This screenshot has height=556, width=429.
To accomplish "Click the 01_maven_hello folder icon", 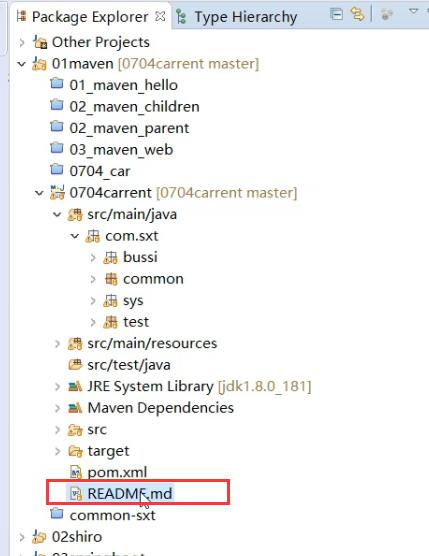I will [57, 84].
